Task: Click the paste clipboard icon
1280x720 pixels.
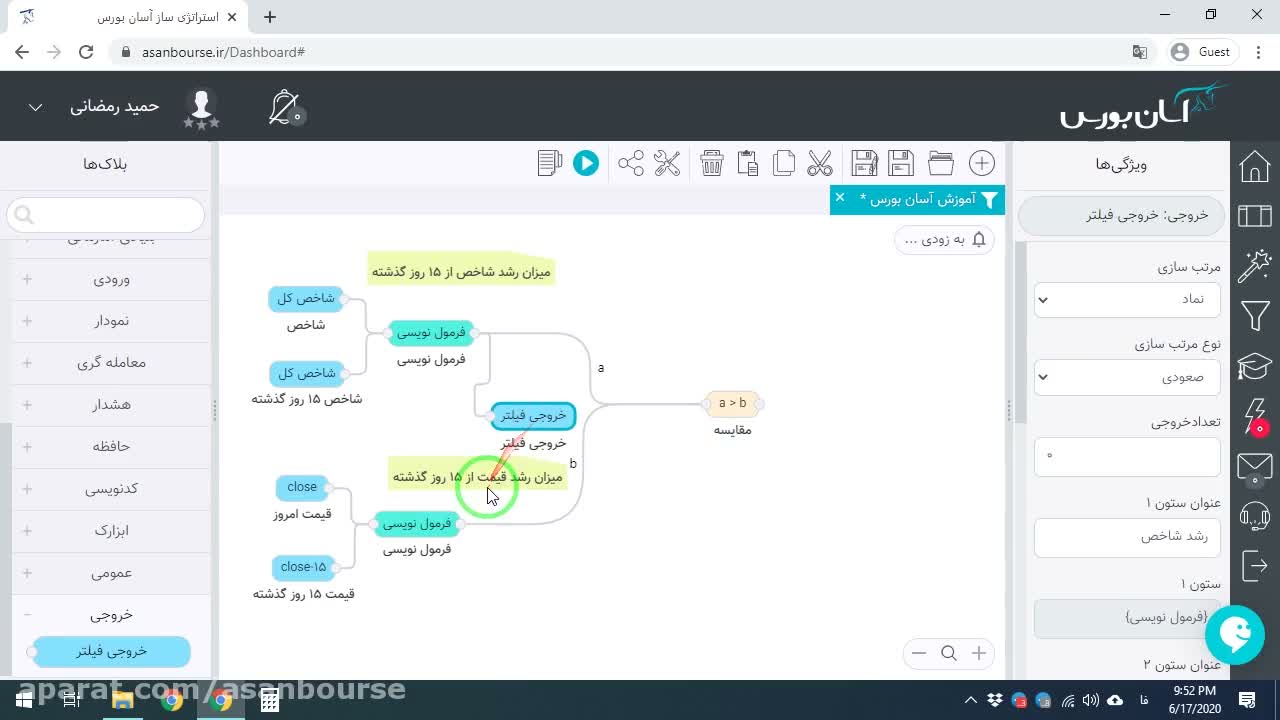Action: 748,163
